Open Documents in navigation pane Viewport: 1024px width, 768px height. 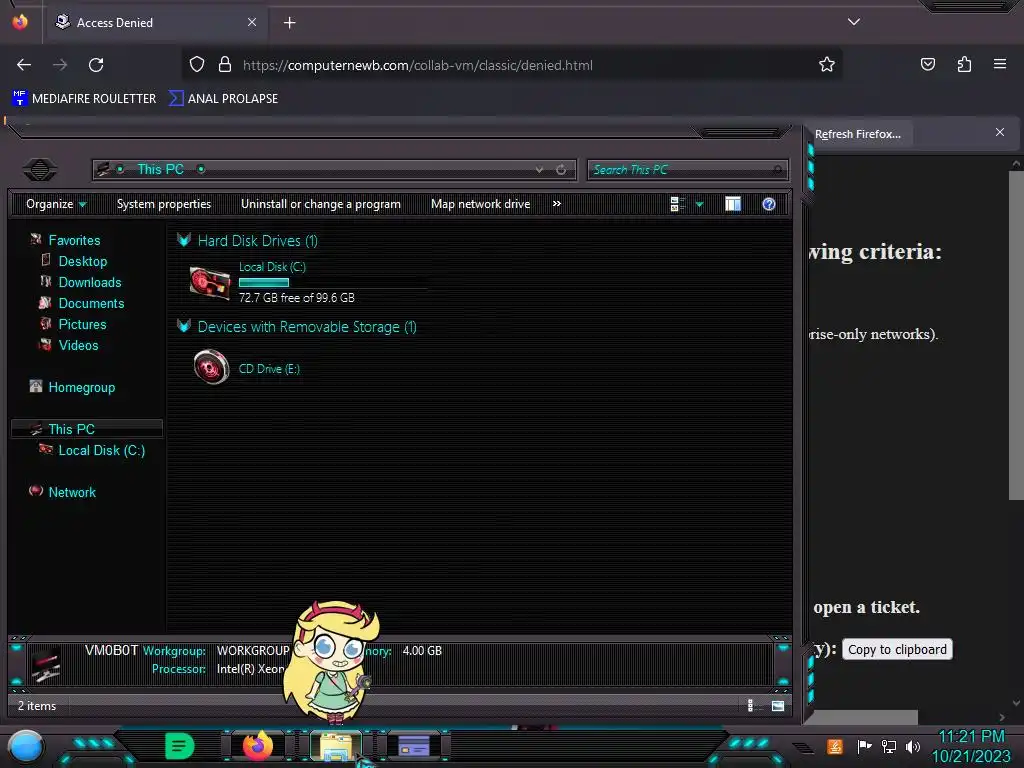click(91, 303)
